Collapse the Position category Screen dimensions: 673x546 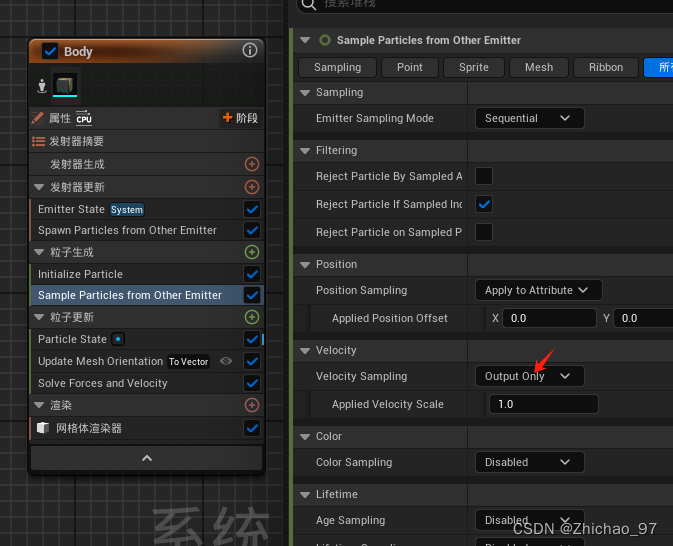point(305,265)
